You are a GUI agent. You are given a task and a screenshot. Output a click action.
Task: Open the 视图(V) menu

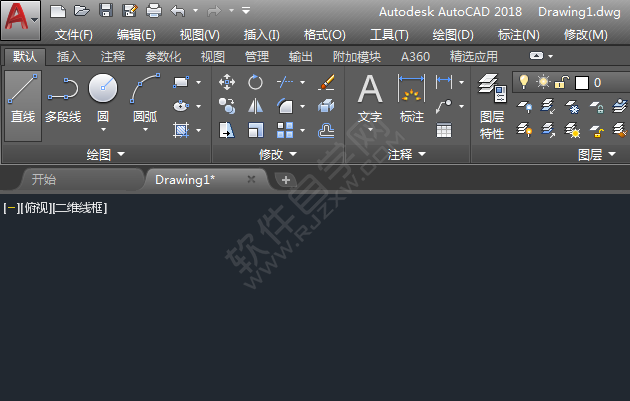pos(200,35)
